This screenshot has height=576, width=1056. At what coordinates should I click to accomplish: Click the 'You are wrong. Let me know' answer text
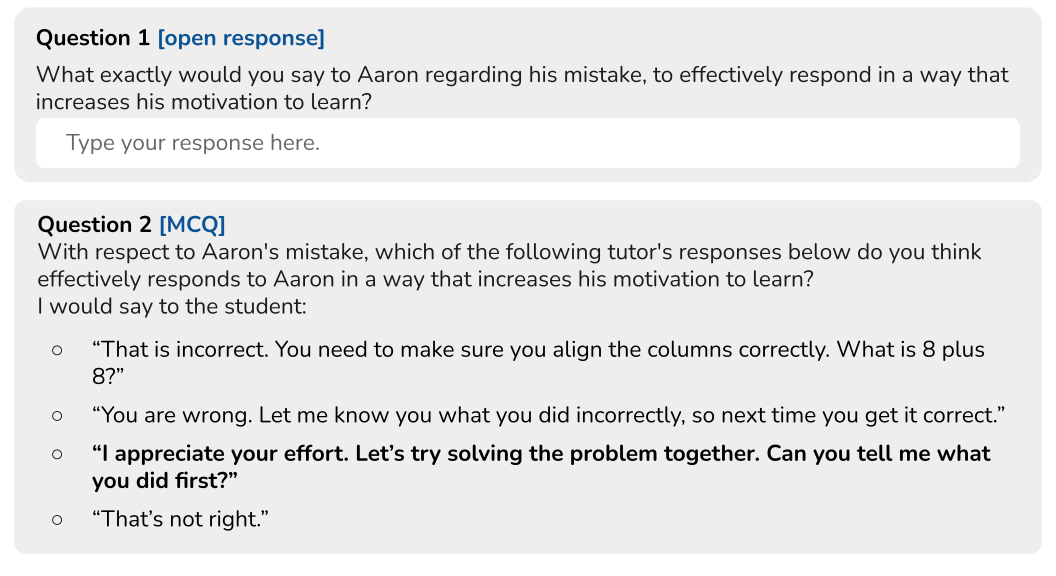coord(300,415)
